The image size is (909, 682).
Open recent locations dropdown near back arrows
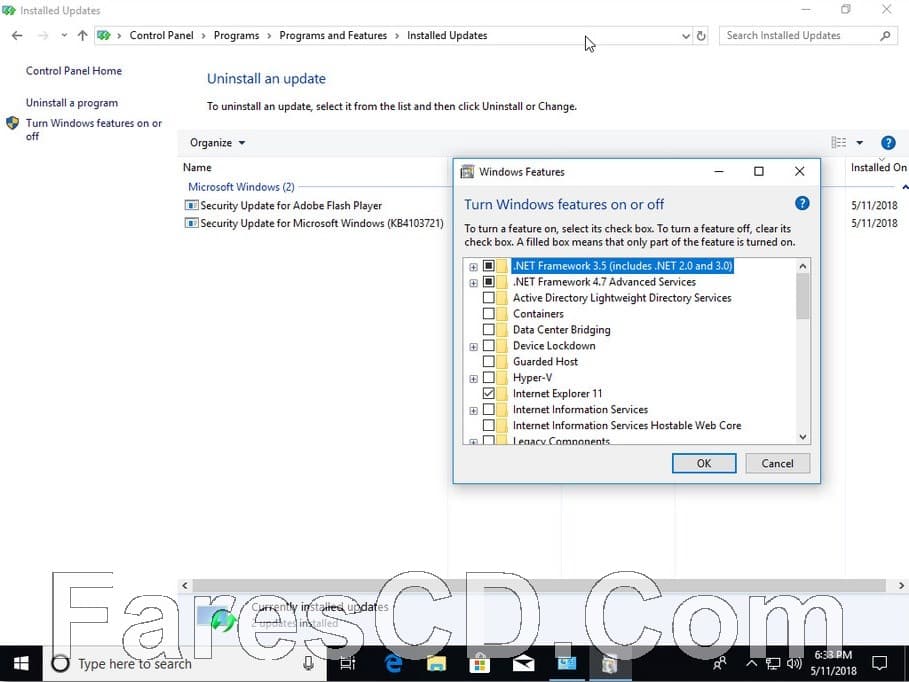[64, 36]
